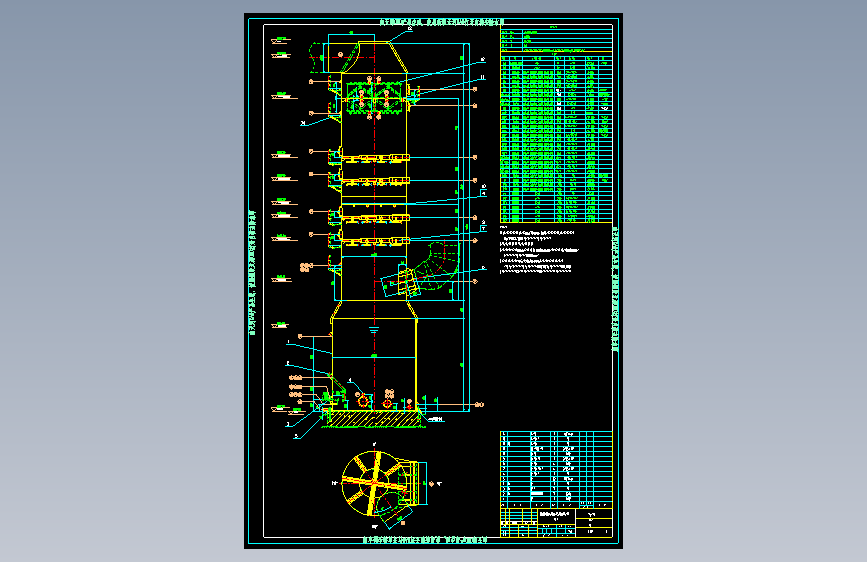Select the white technical notes text block
The height and width of the screenshot is (562, 867).
(x=539, y=249)
